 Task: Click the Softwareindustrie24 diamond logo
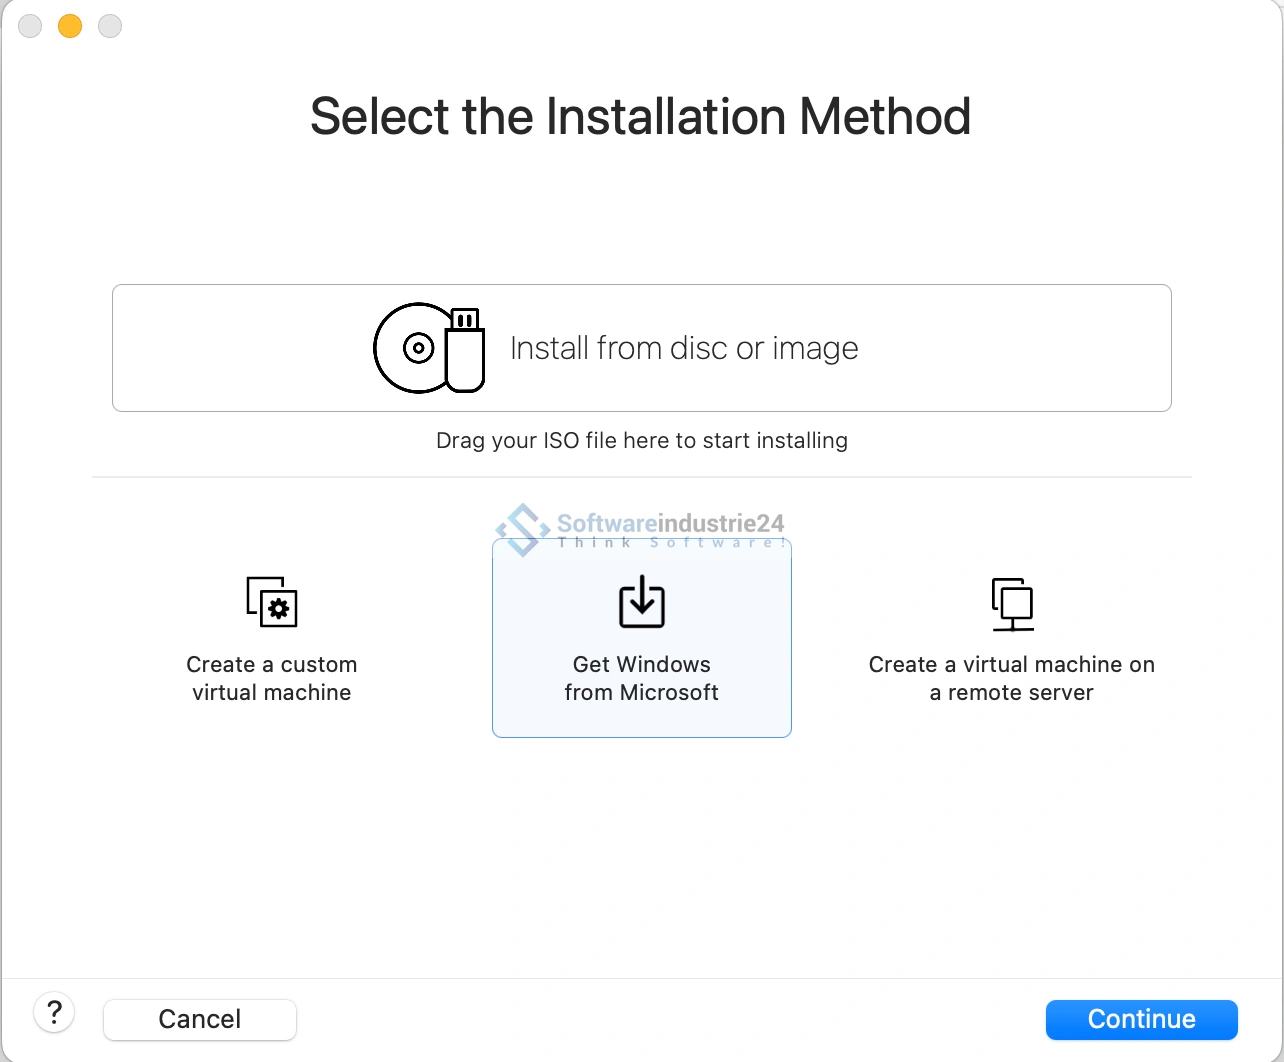[x=522, y=529]
